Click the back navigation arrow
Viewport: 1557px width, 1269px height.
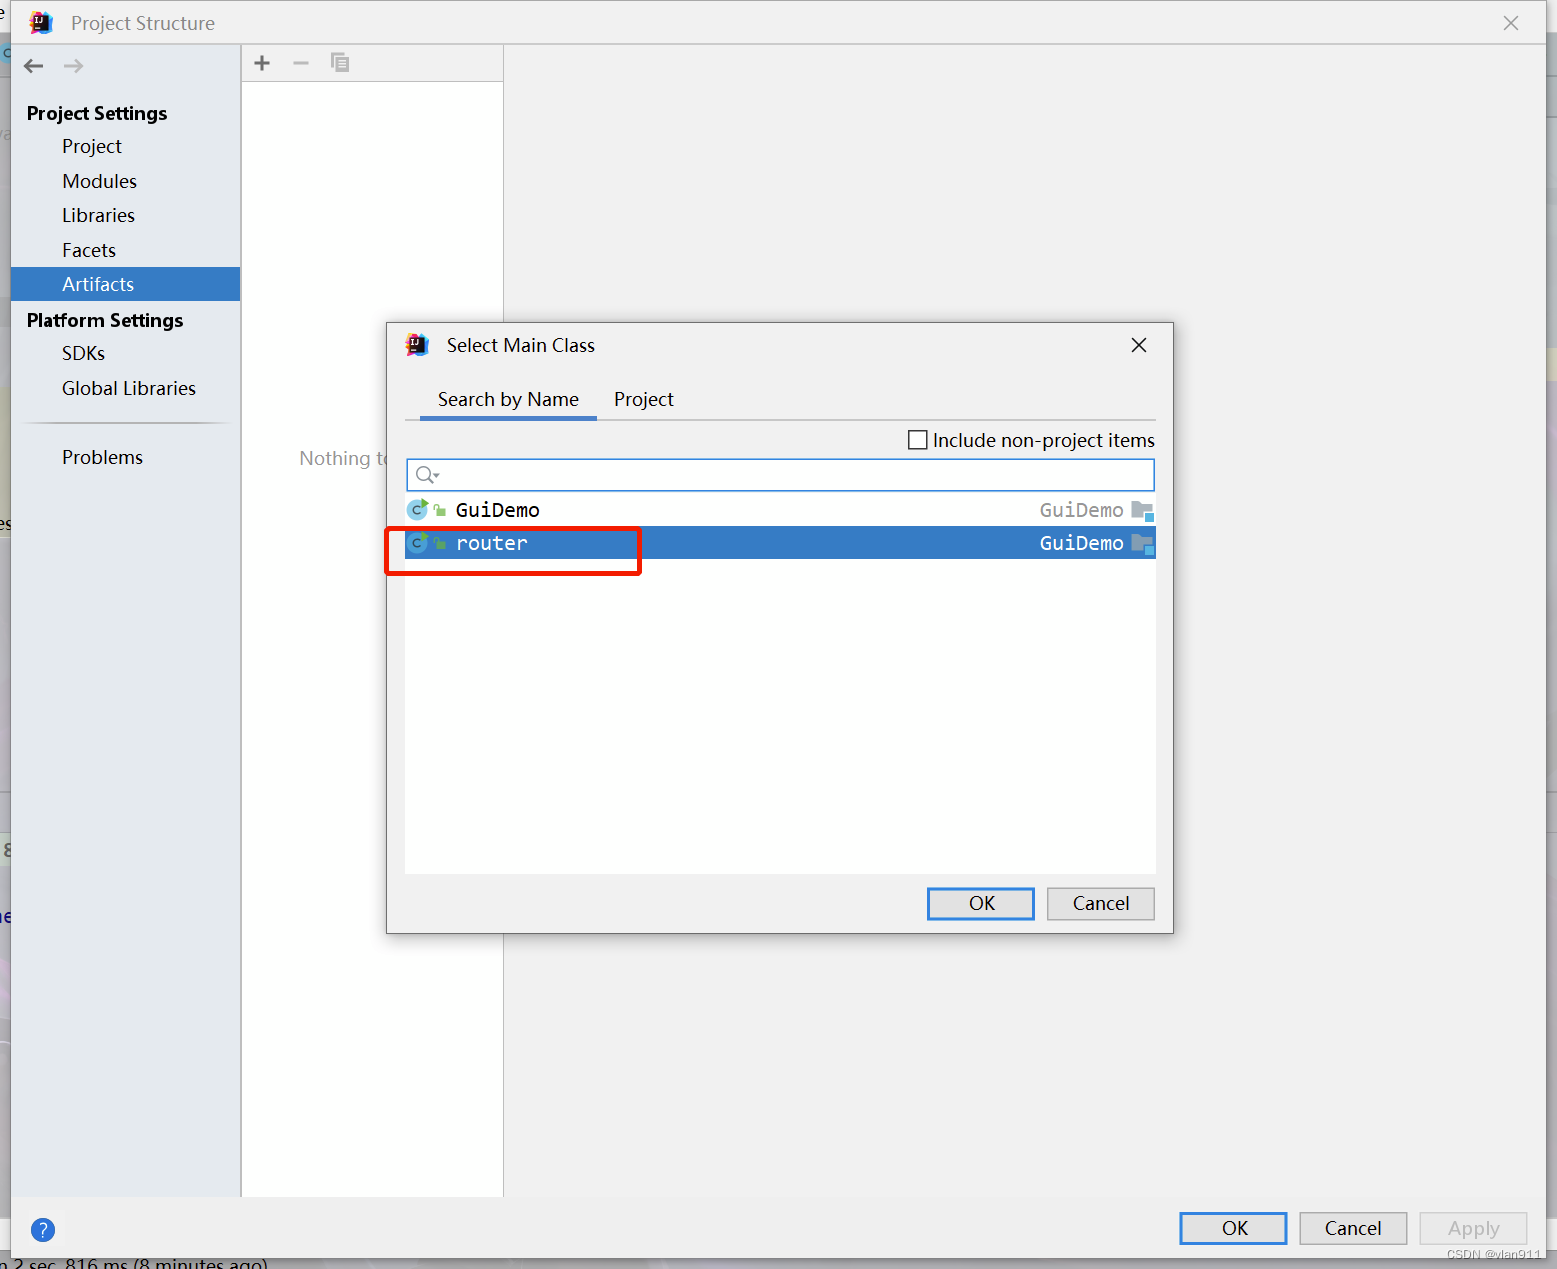pyautogui.click(x=34, y=66)
